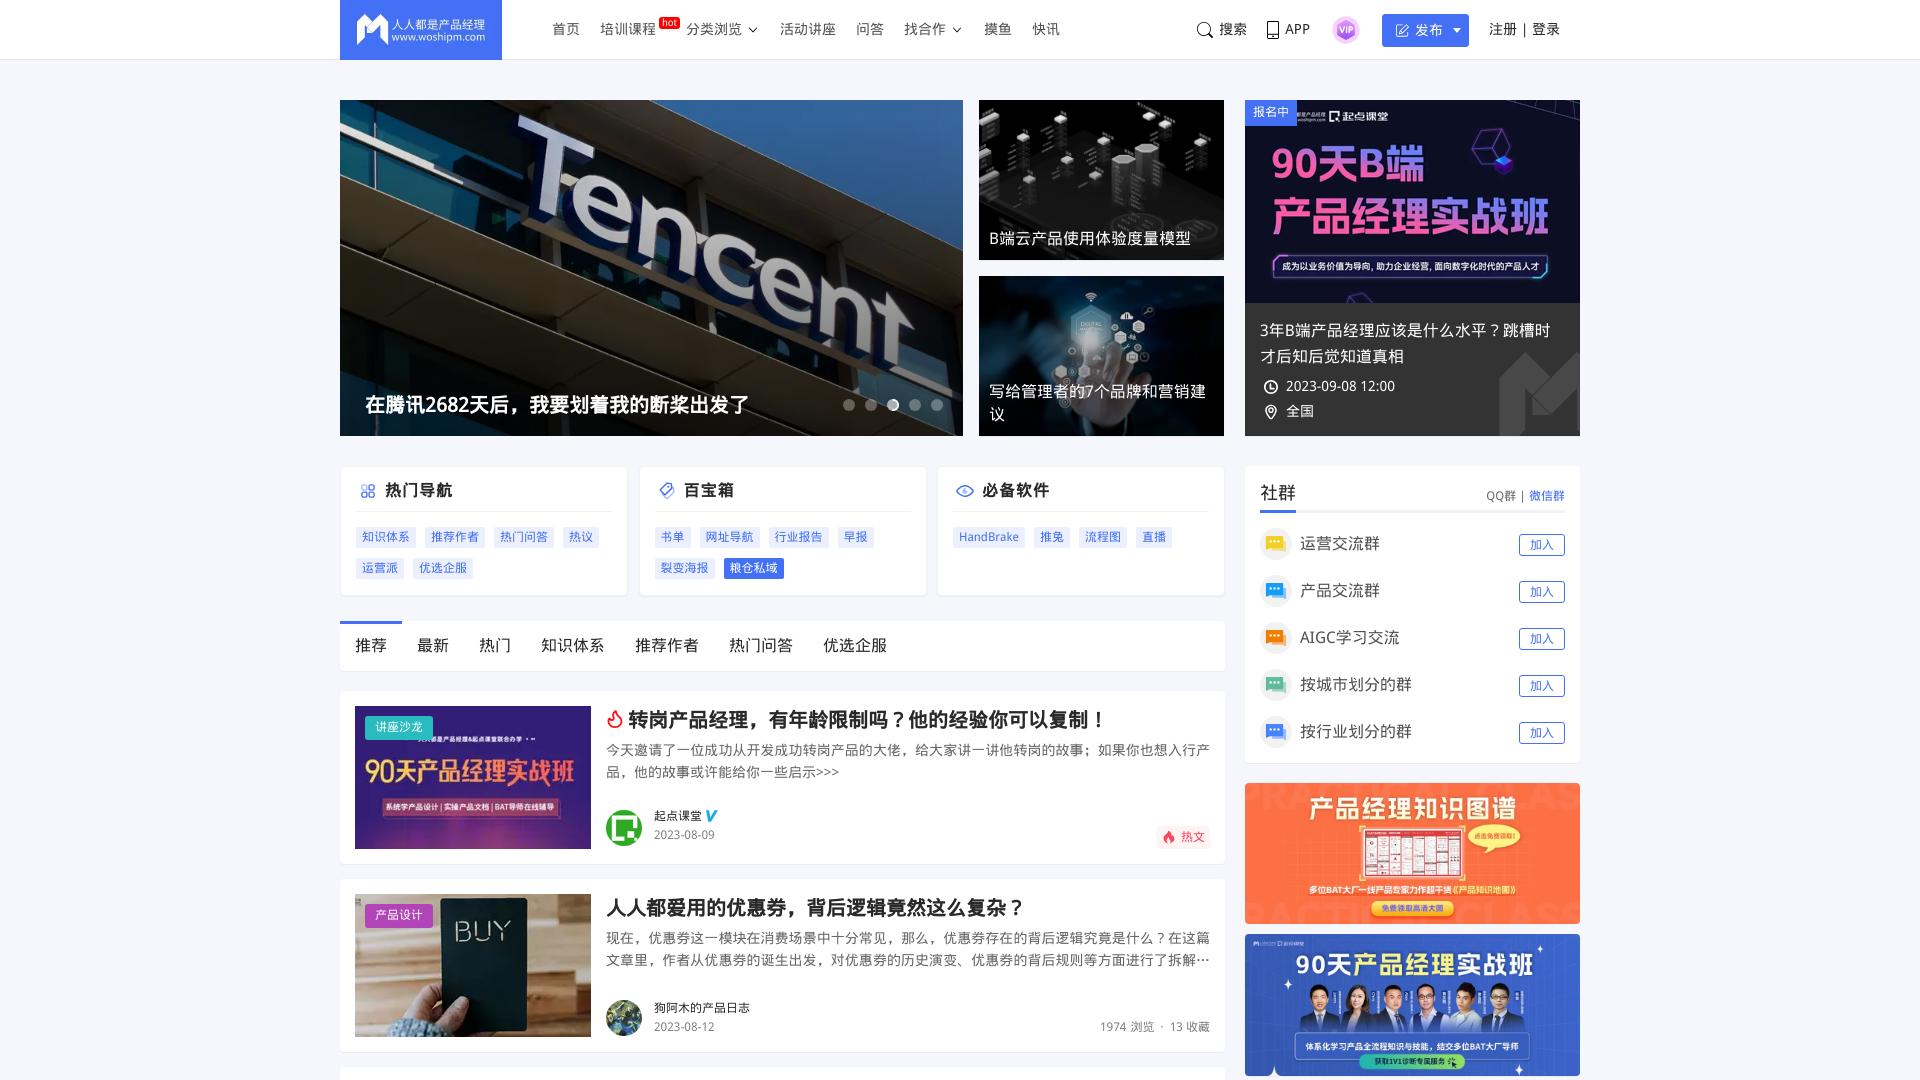
Task: Click the woshipm site logo
Action: tap(421, 30)
